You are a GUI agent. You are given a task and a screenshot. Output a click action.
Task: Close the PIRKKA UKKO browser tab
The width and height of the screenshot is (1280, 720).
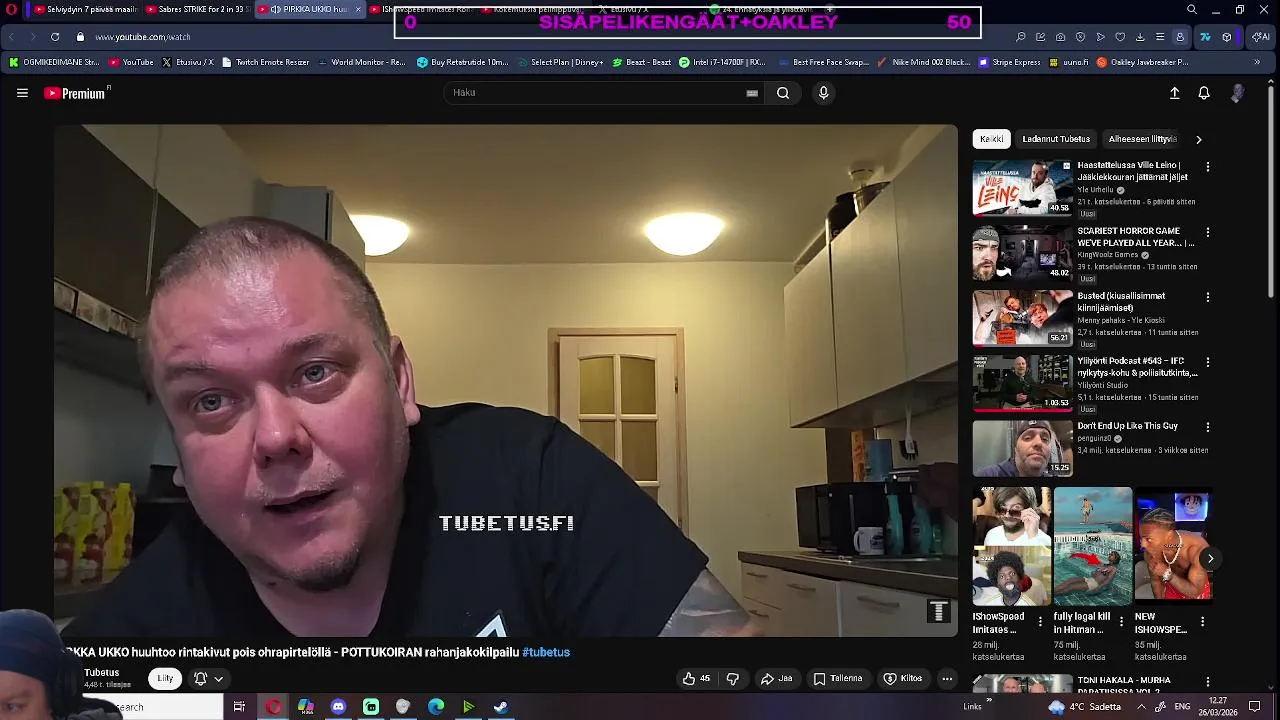coord(358,10)
